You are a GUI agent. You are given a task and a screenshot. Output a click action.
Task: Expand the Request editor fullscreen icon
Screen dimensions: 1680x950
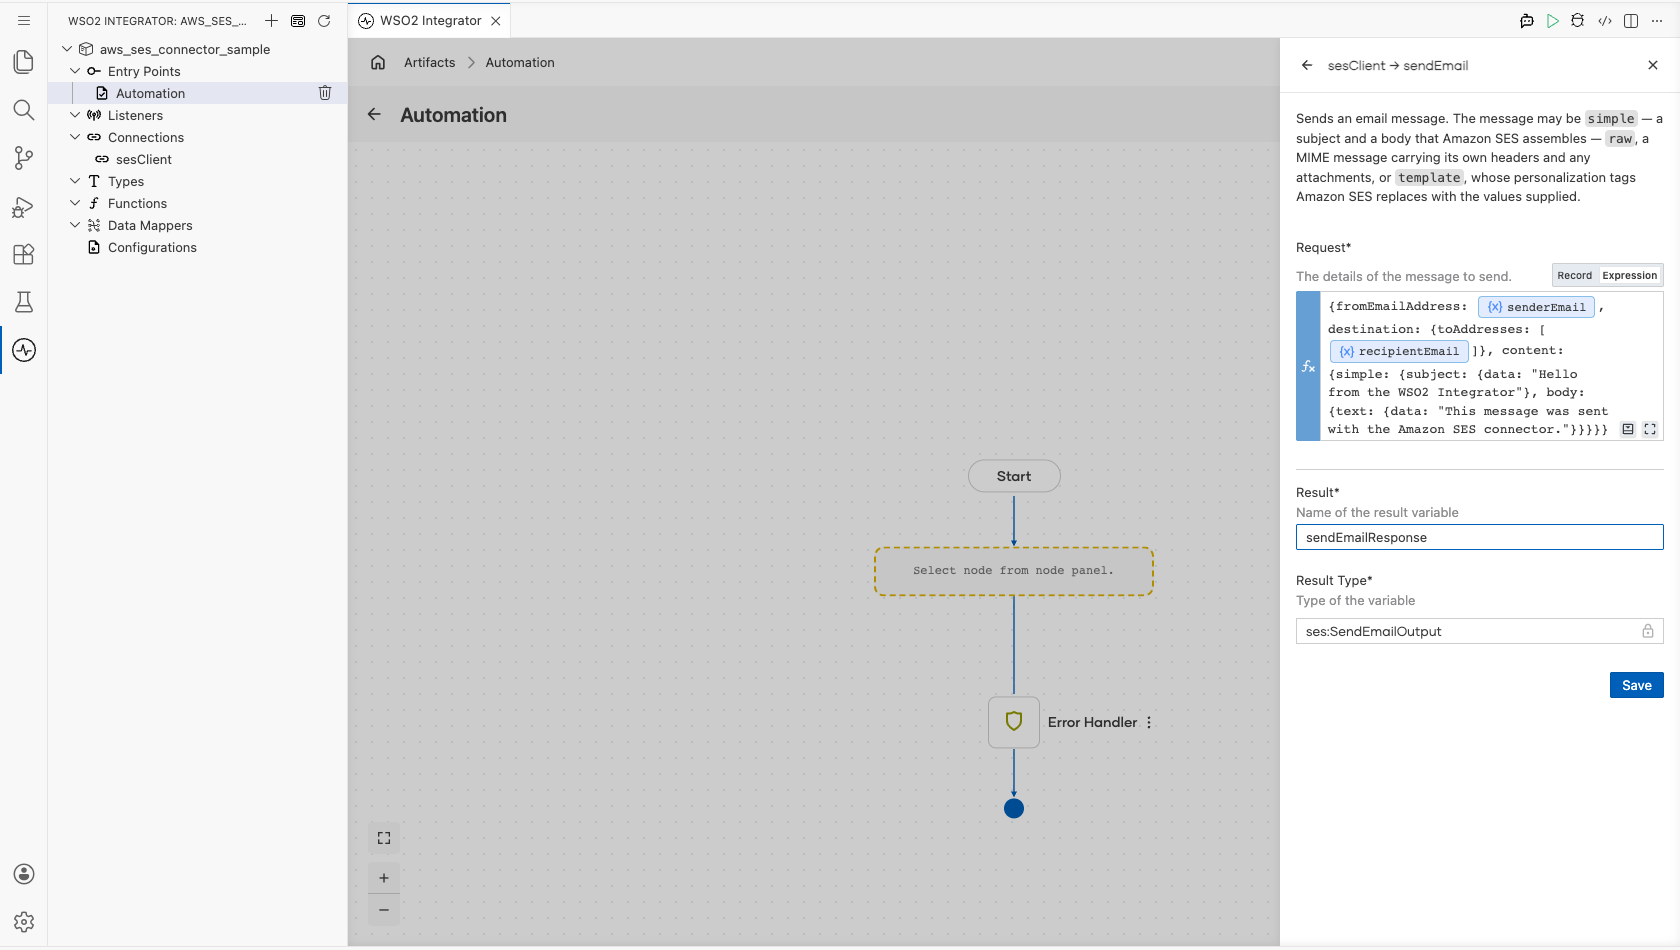pos(1650,429)
